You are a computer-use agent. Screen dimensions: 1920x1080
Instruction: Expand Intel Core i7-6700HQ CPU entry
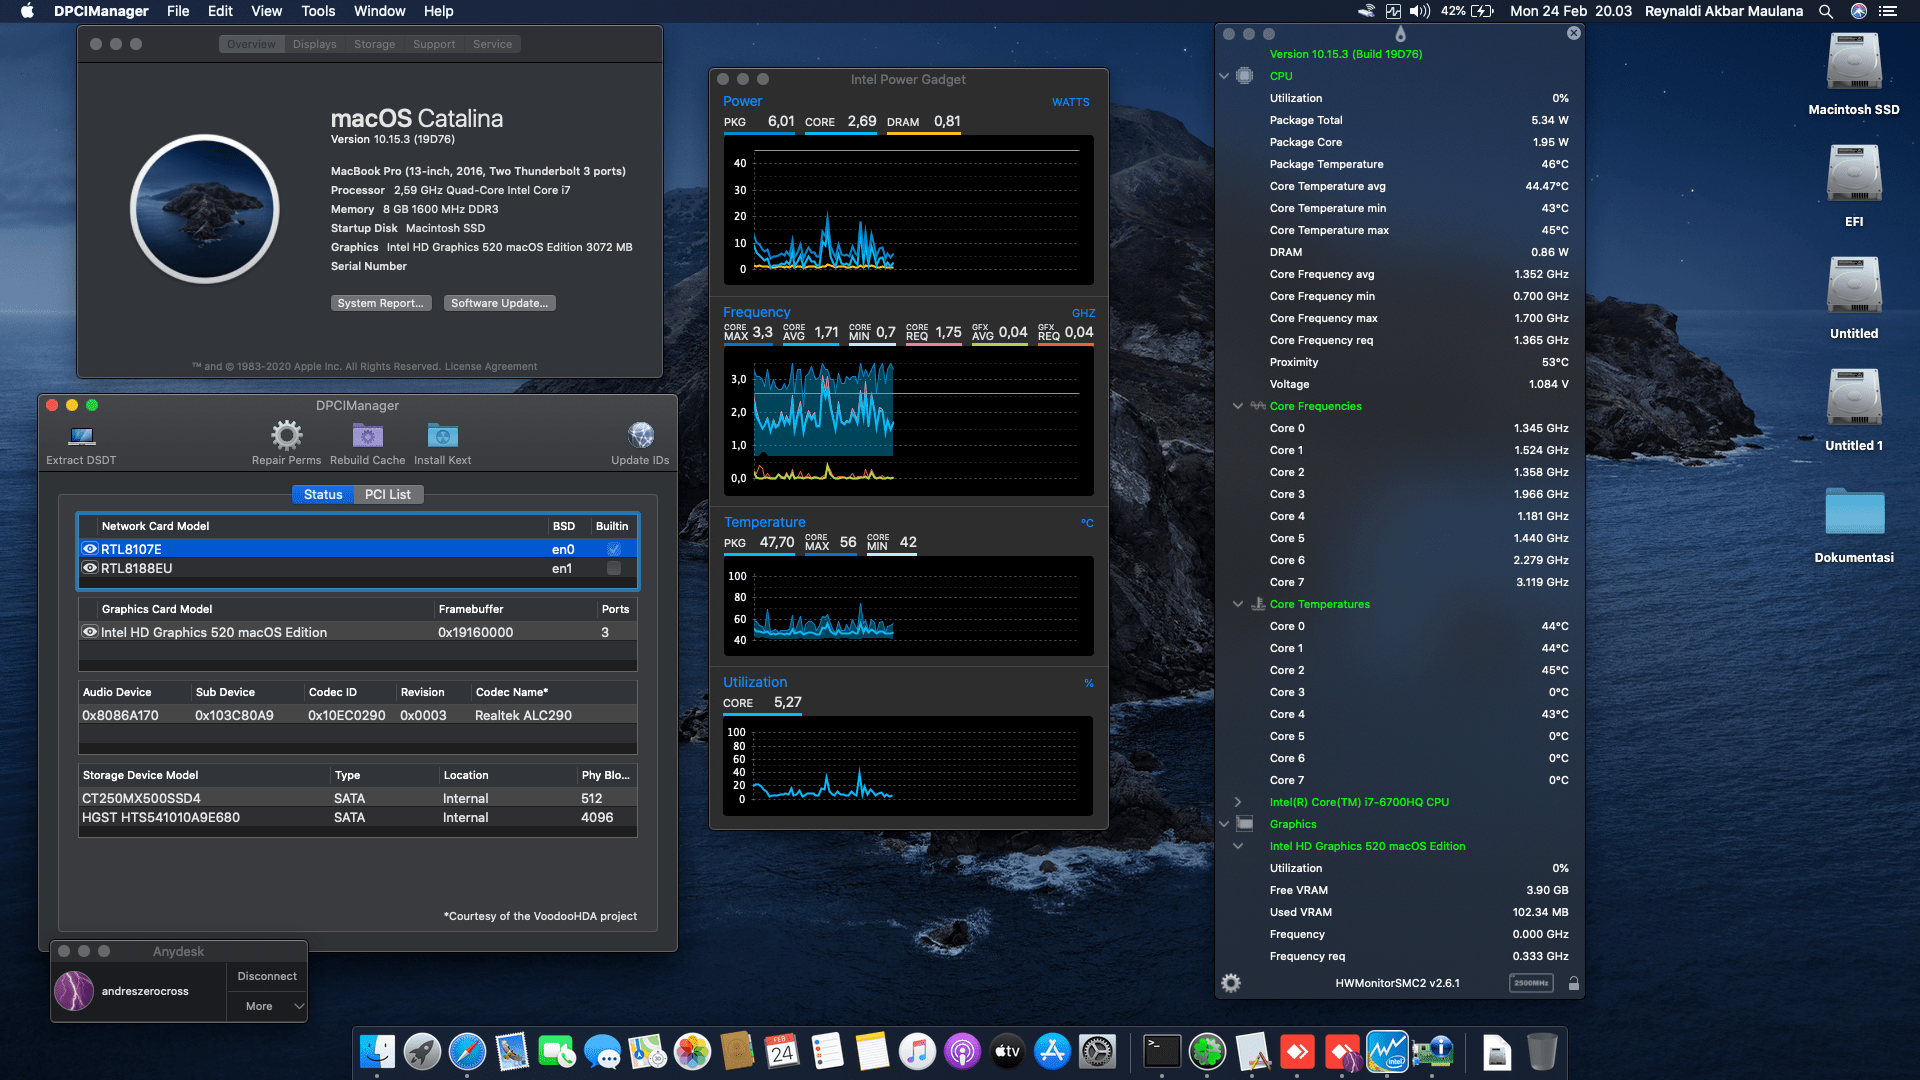[1238, 802]
